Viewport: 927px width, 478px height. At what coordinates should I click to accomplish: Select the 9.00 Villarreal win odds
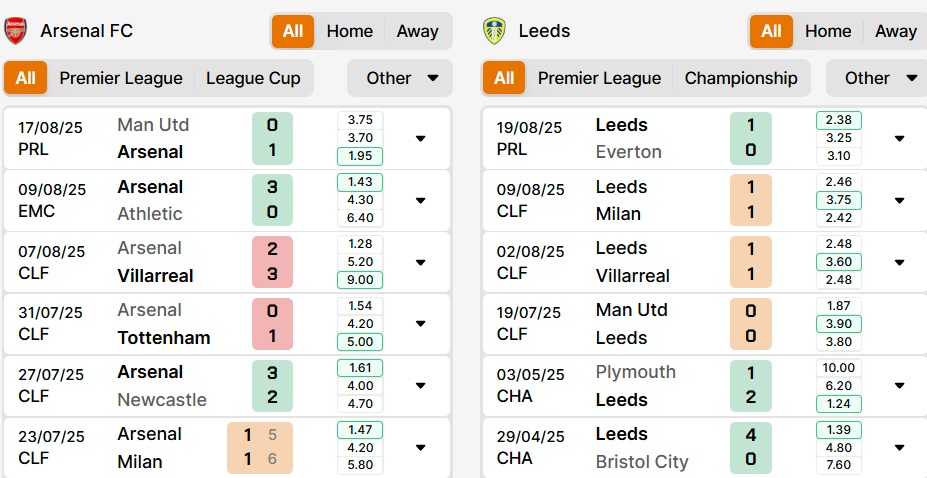[360, 279]
